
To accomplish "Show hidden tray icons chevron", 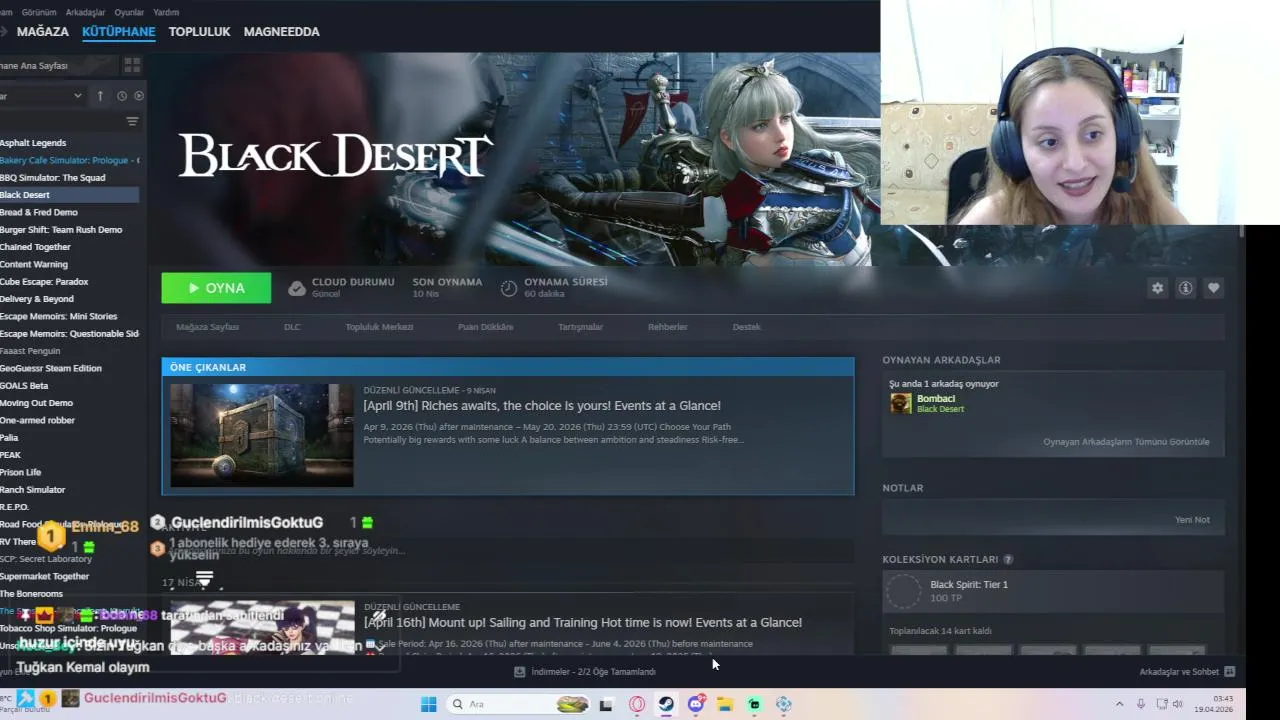I will tap(1120, 704).
